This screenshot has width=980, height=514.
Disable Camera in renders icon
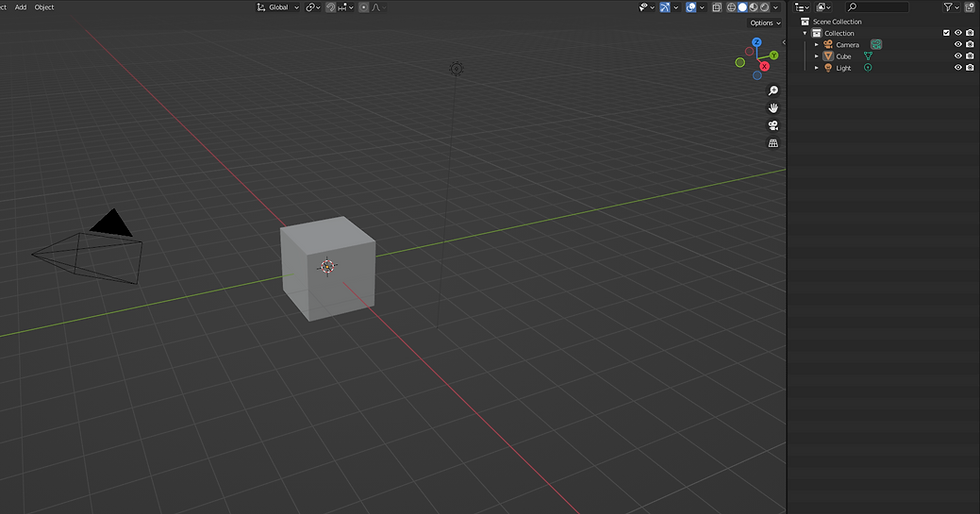pyautogui.click(x=970, y=44)
